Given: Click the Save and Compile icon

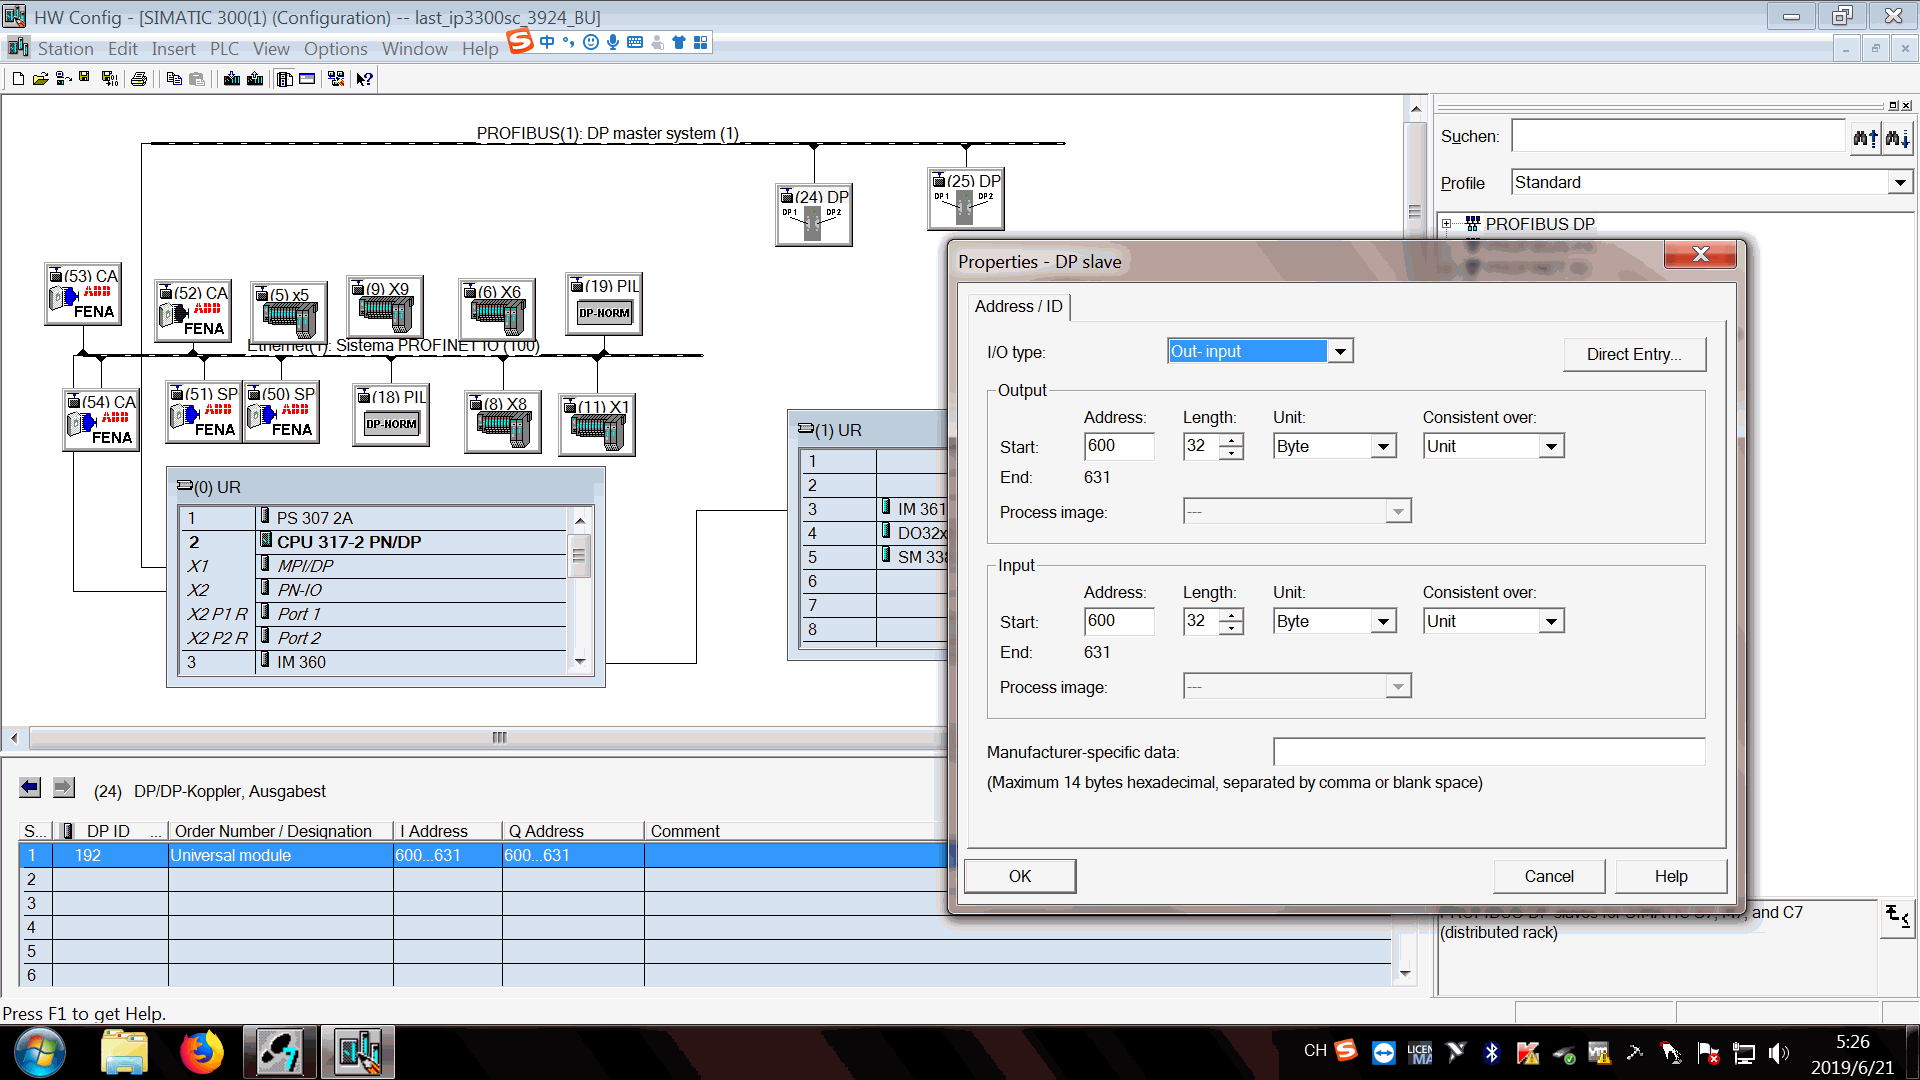Looking at the screenshot, I should 110,79.
